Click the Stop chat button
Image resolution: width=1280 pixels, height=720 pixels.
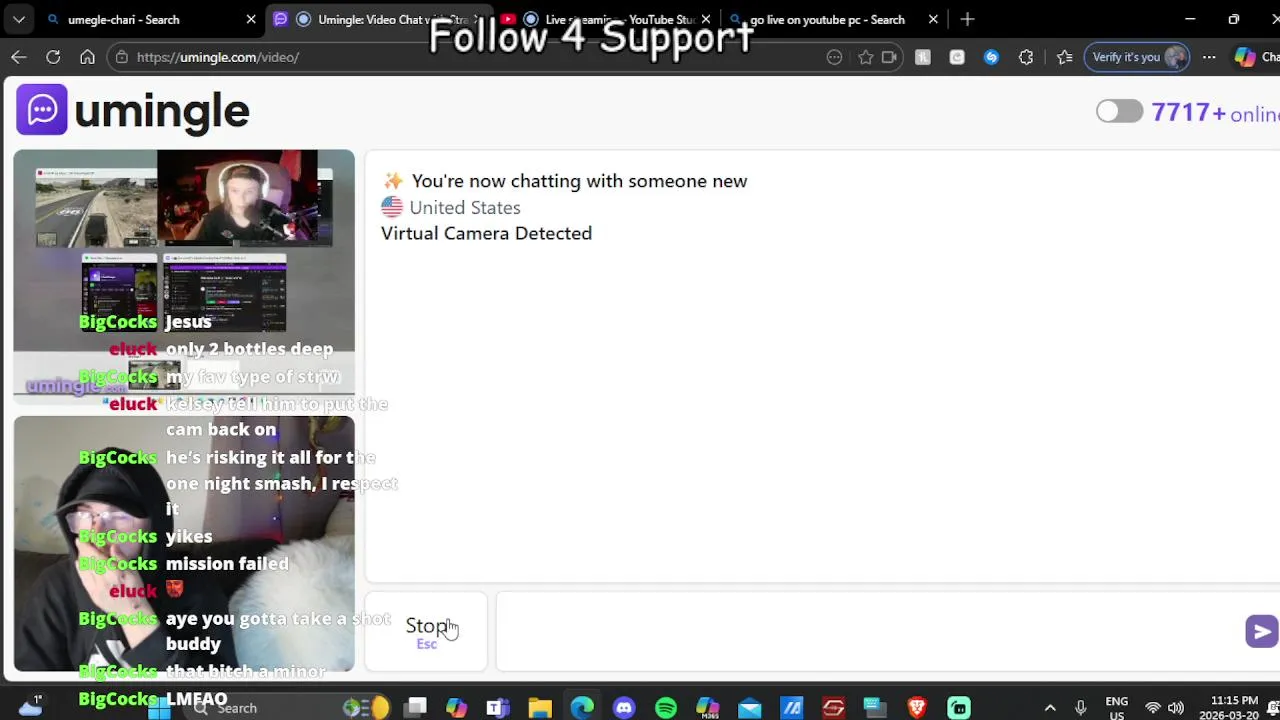426,631
